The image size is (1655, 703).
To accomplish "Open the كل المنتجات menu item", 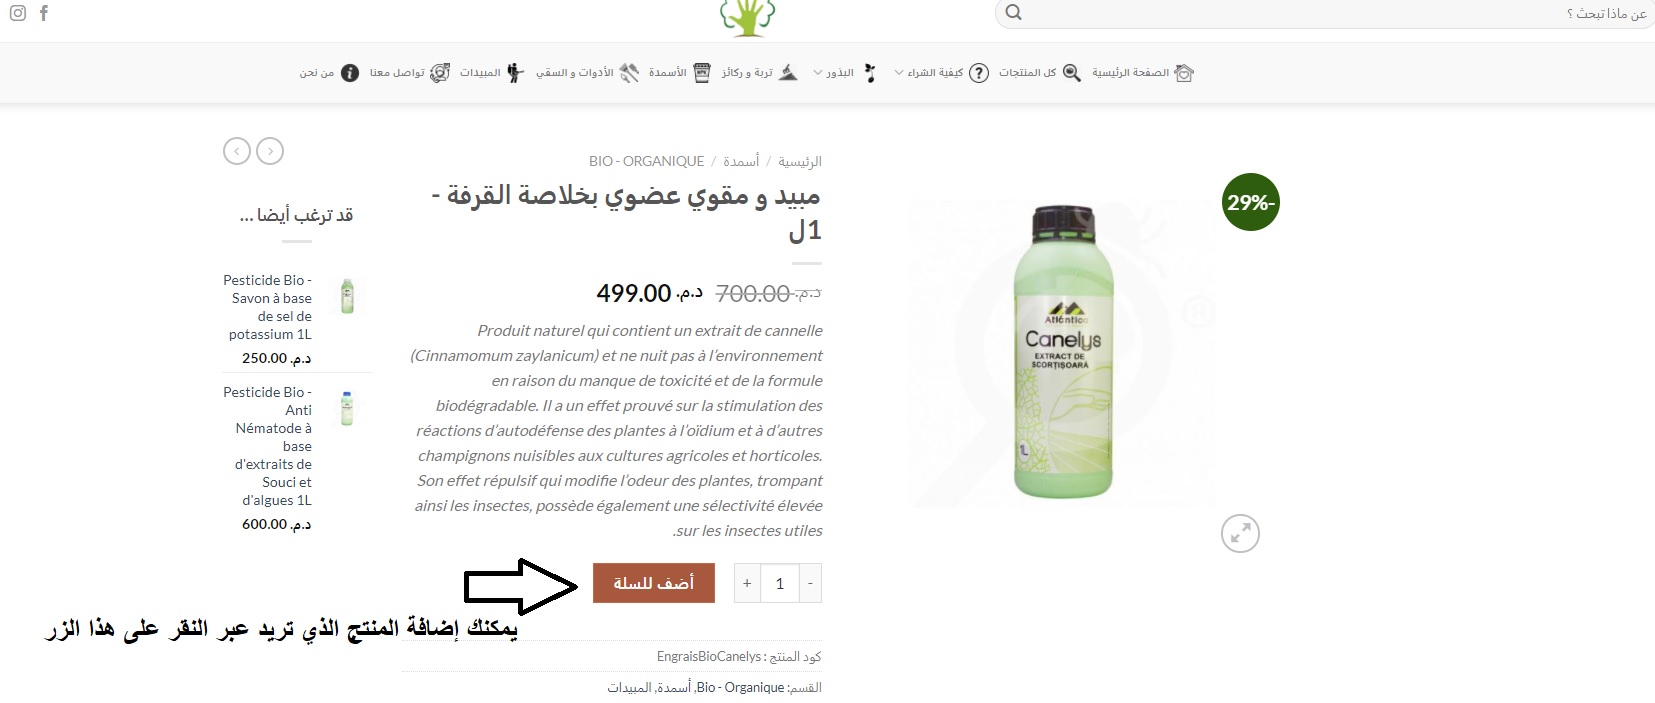I will tap(1039, 73).
